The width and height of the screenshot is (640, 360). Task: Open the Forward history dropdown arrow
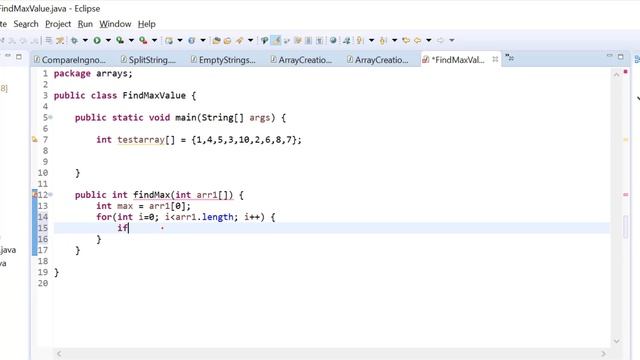[x=452, y=40]
